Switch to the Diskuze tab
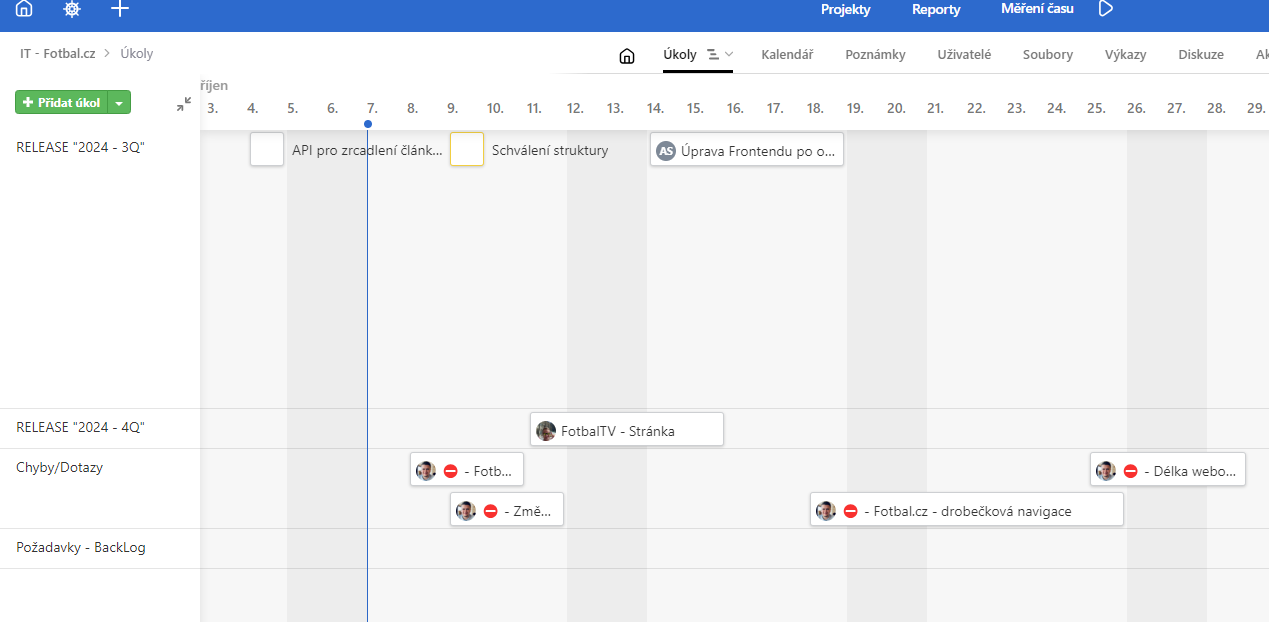1269x622 pixels. [1201, 55]
